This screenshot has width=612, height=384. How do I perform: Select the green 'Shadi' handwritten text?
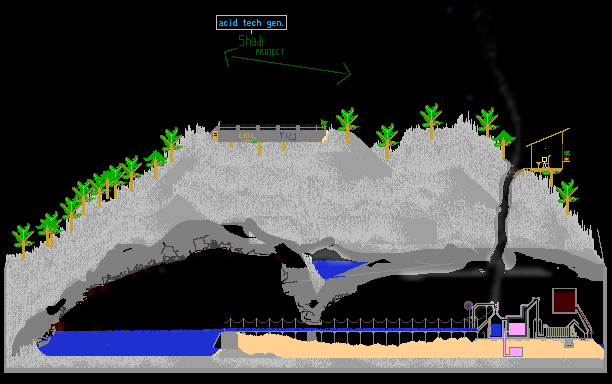click(251, 41)
